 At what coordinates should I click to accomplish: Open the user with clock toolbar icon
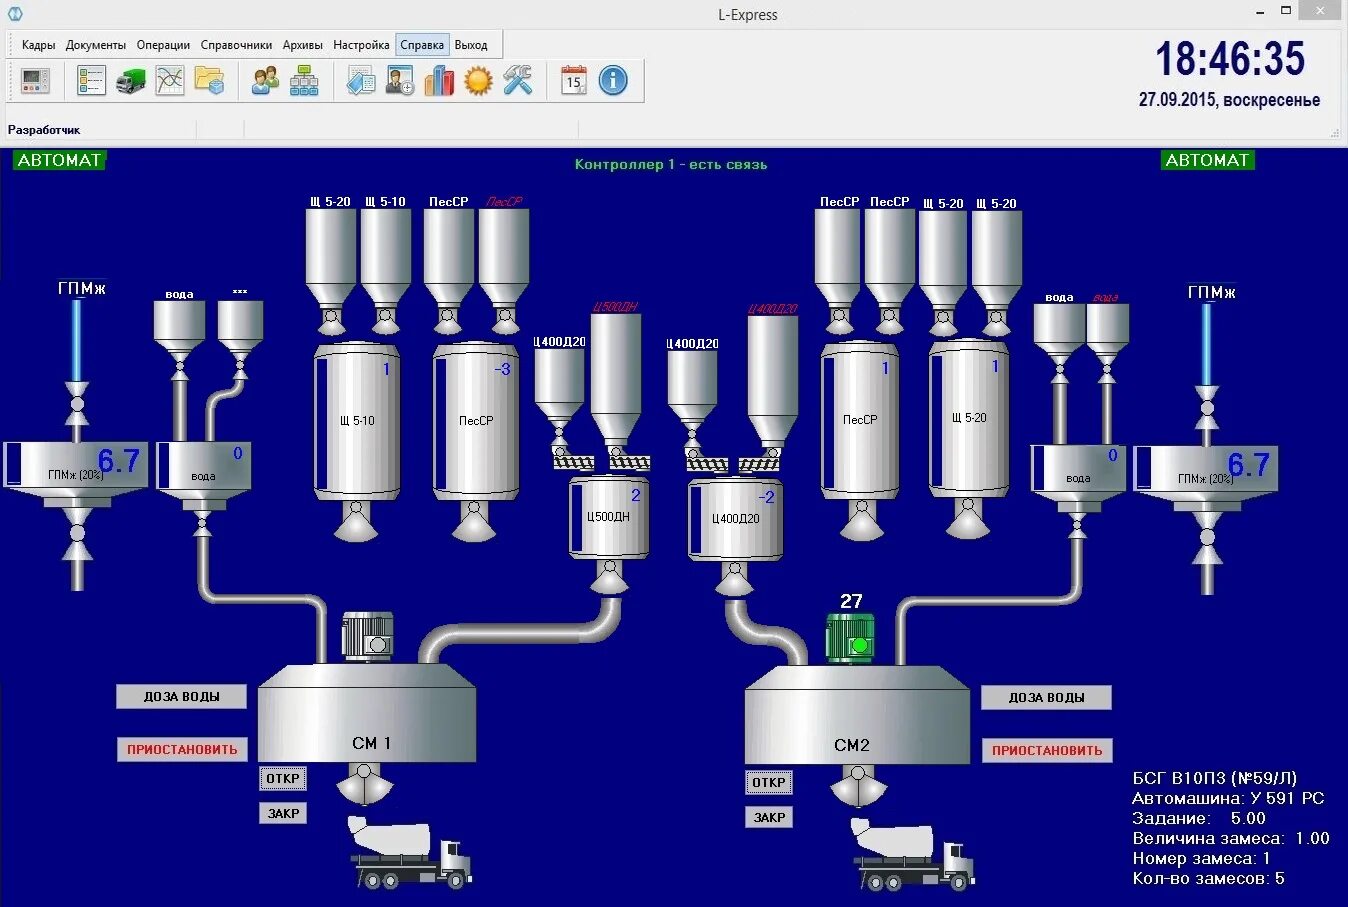pos(400,81)
